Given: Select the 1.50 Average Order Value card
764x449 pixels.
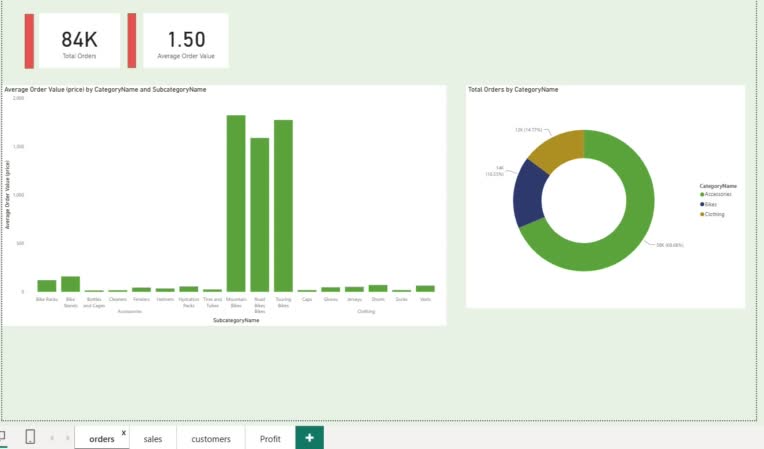Looking at the screenshot, I should click(x=186, y=41).
